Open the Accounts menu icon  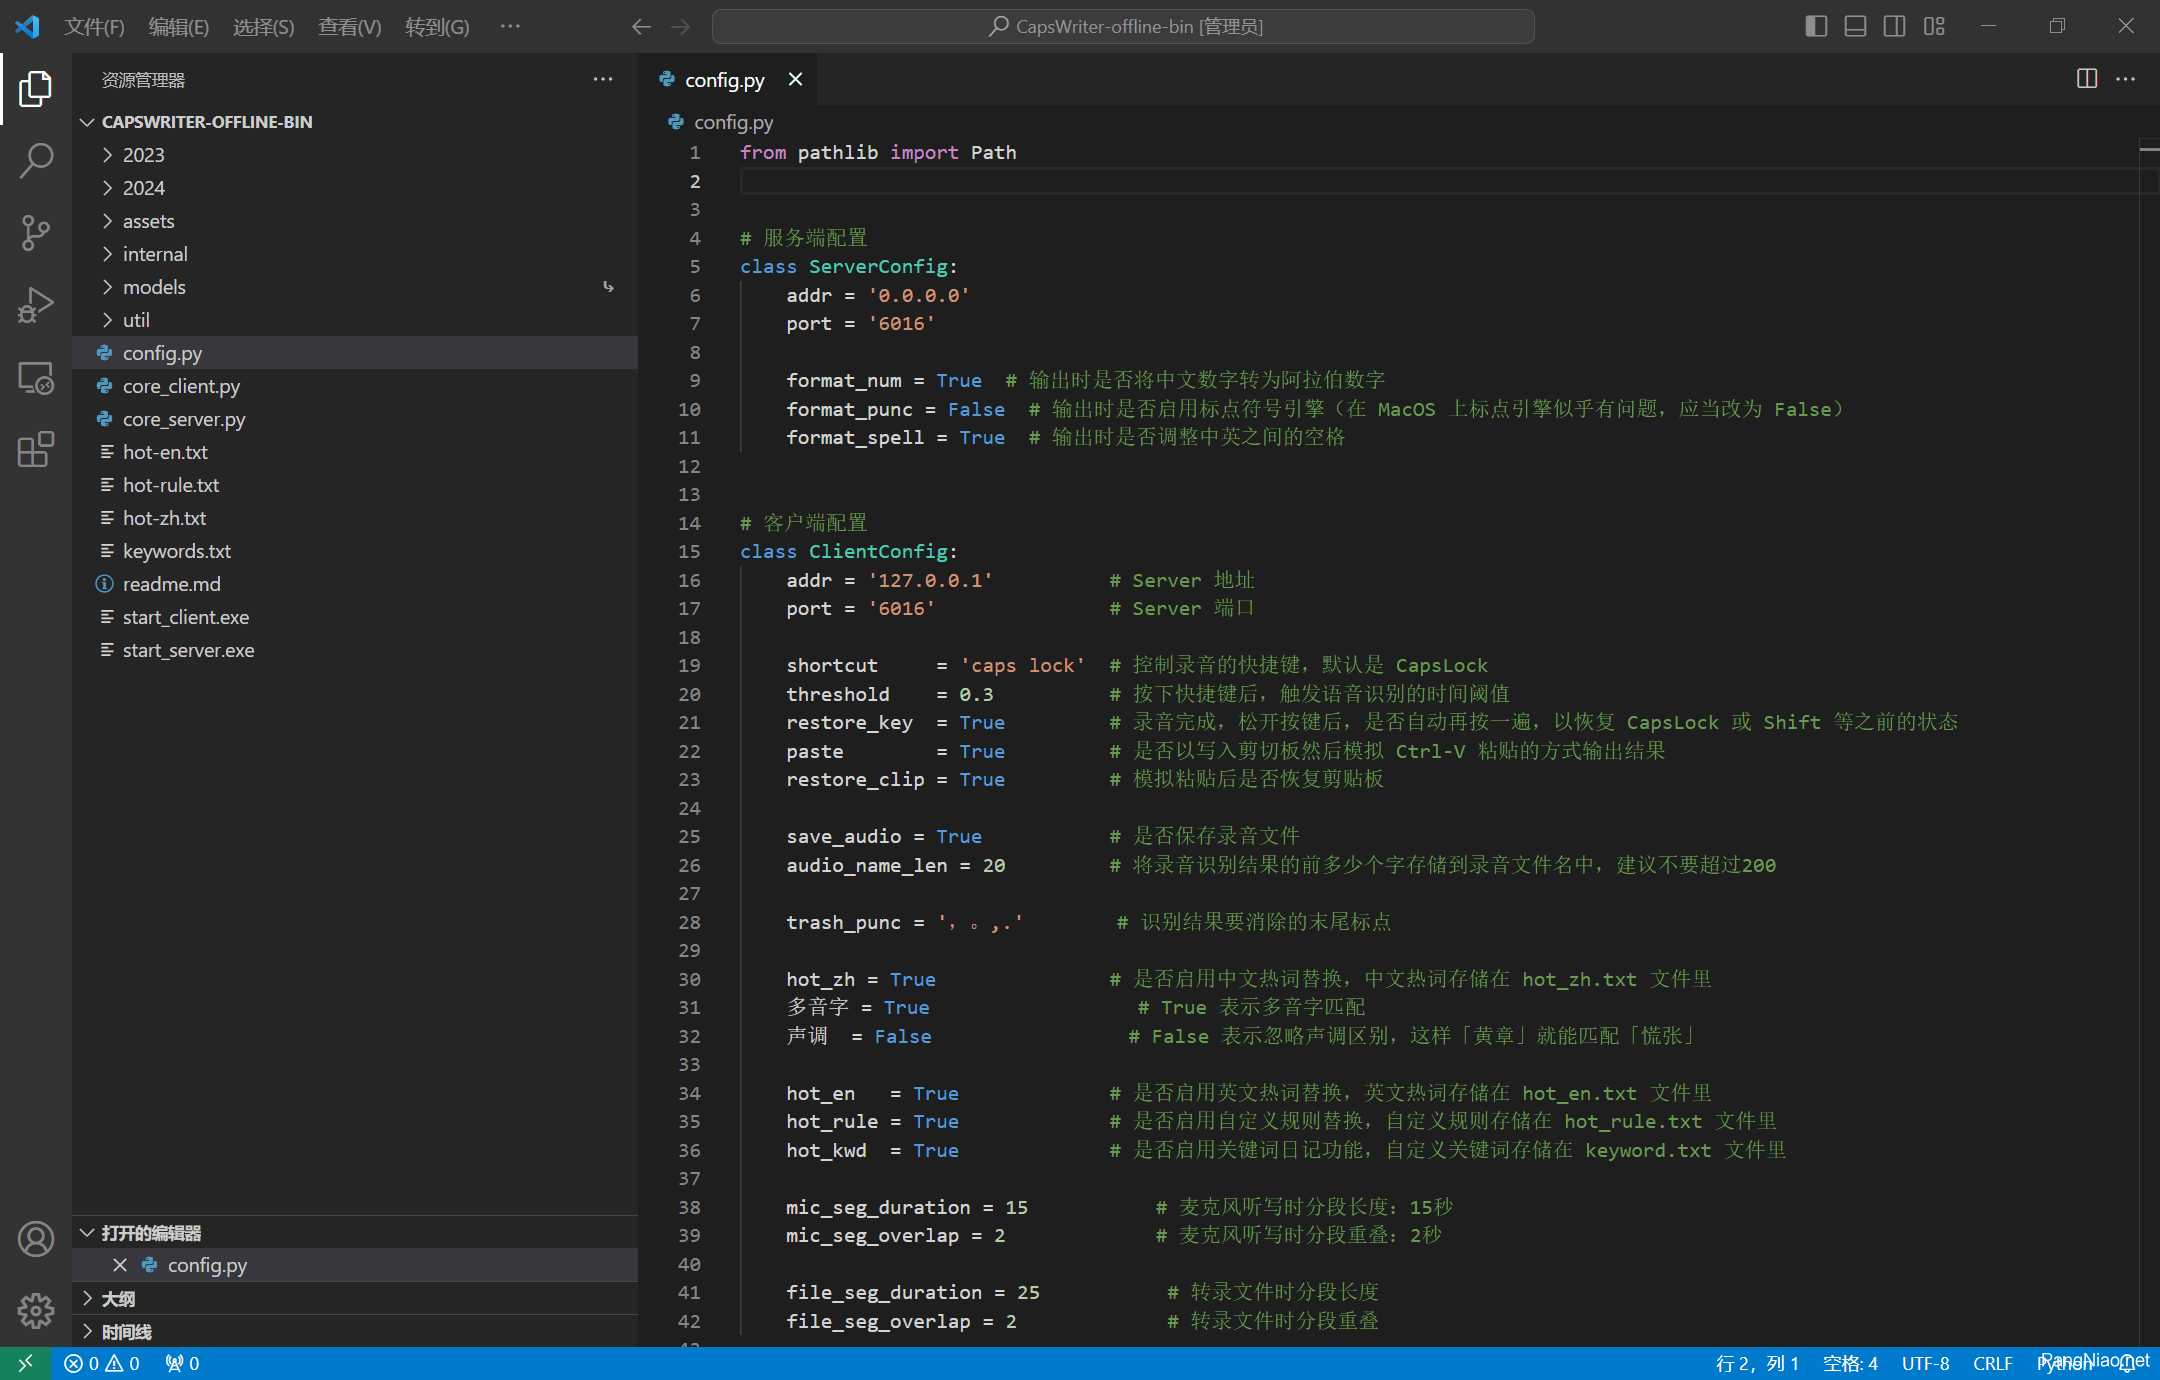coord(36,1239)
